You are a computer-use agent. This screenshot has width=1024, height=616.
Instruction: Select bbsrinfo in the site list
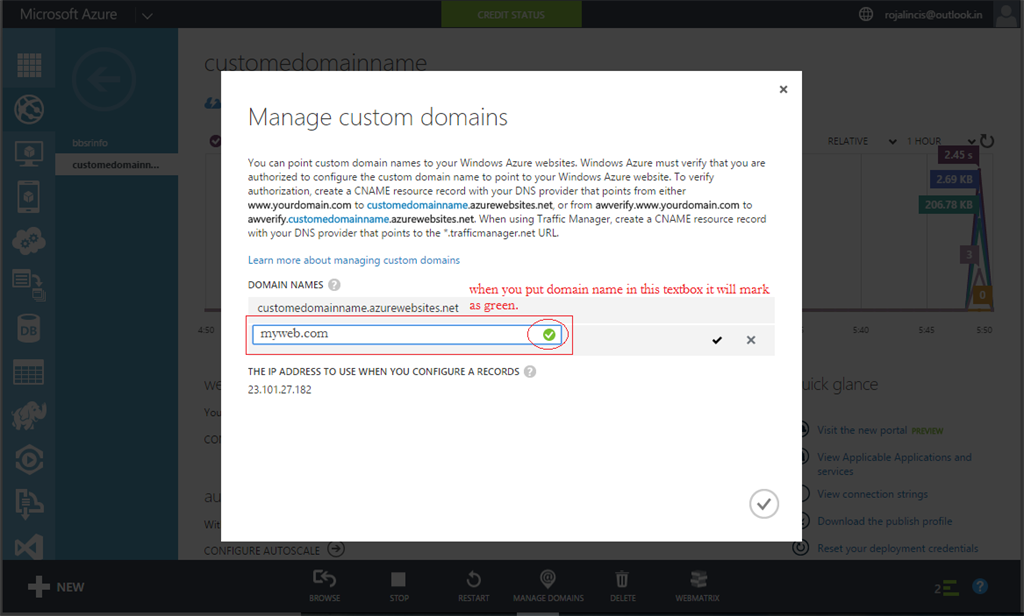(x=90, y=142)
